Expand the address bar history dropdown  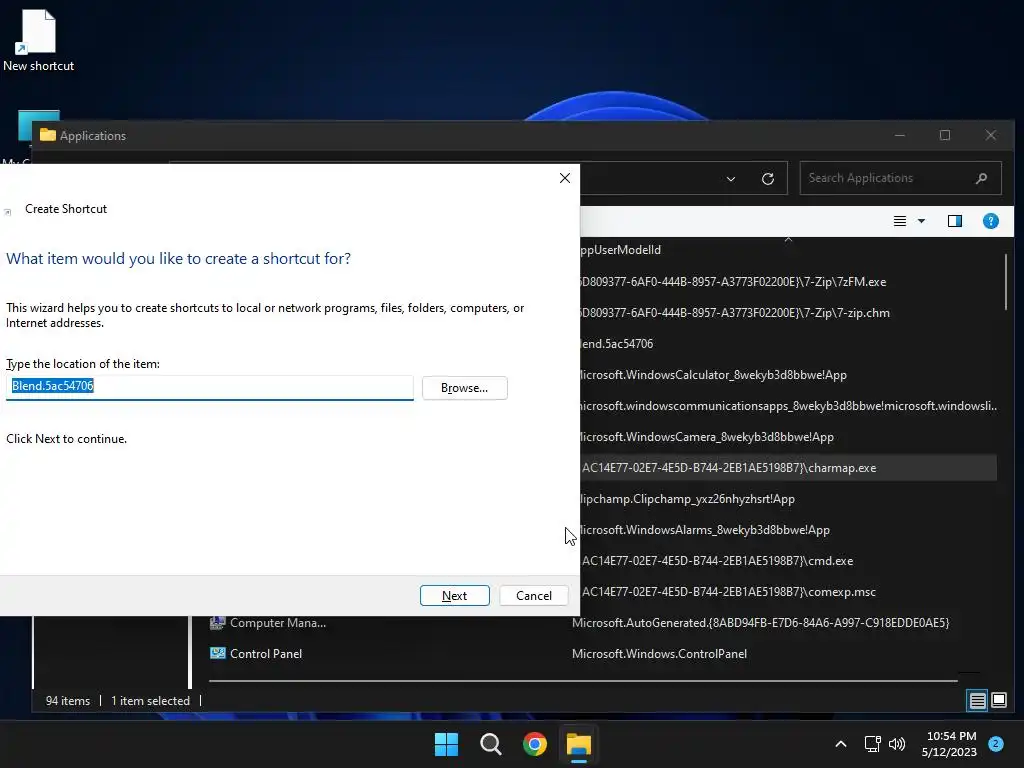731,179
